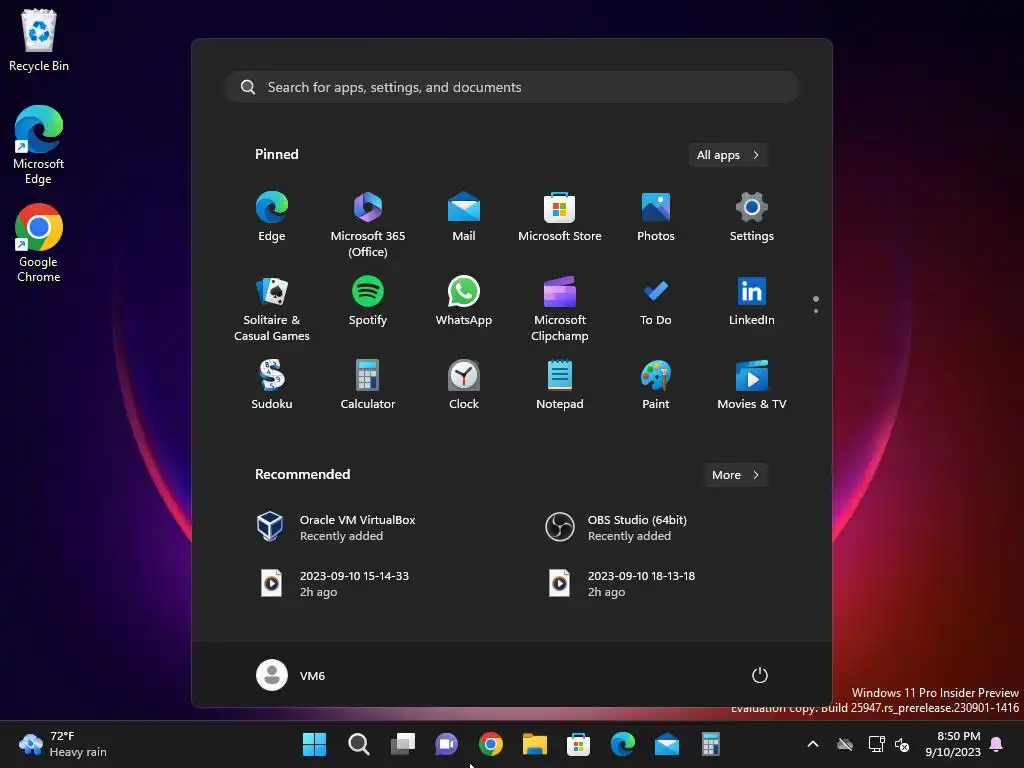Open File Explorer from the taskbar
Image resolution: width=1024 pixels, height=768 pixels.
(535, 744)
